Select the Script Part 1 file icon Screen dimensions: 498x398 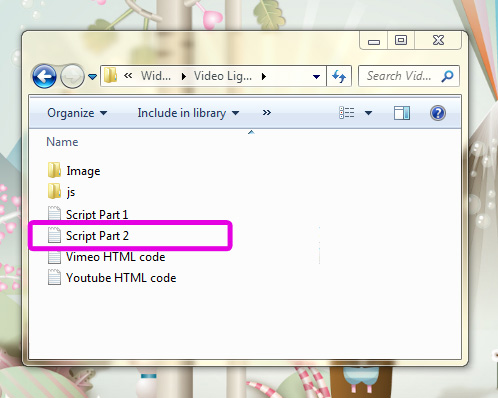54,213
